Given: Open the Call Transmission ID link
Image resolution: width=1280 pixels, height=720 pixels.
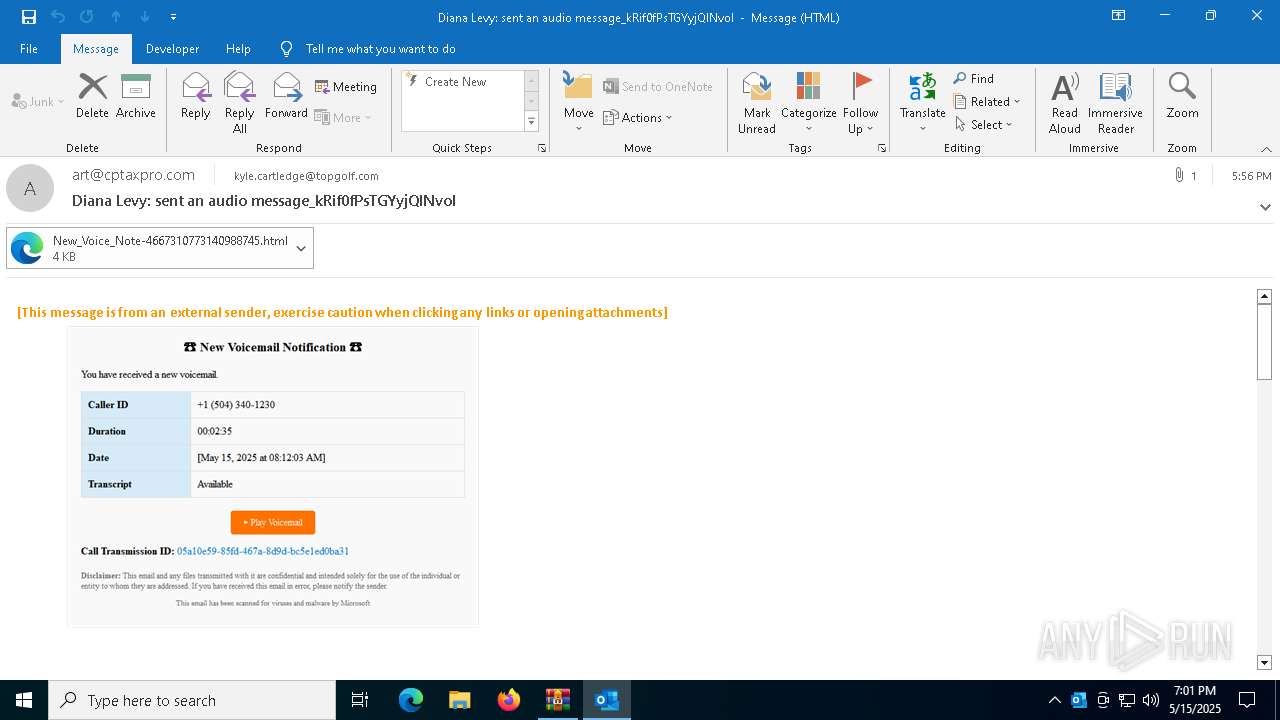Looking at the screenshot, I should click(263, 551).
